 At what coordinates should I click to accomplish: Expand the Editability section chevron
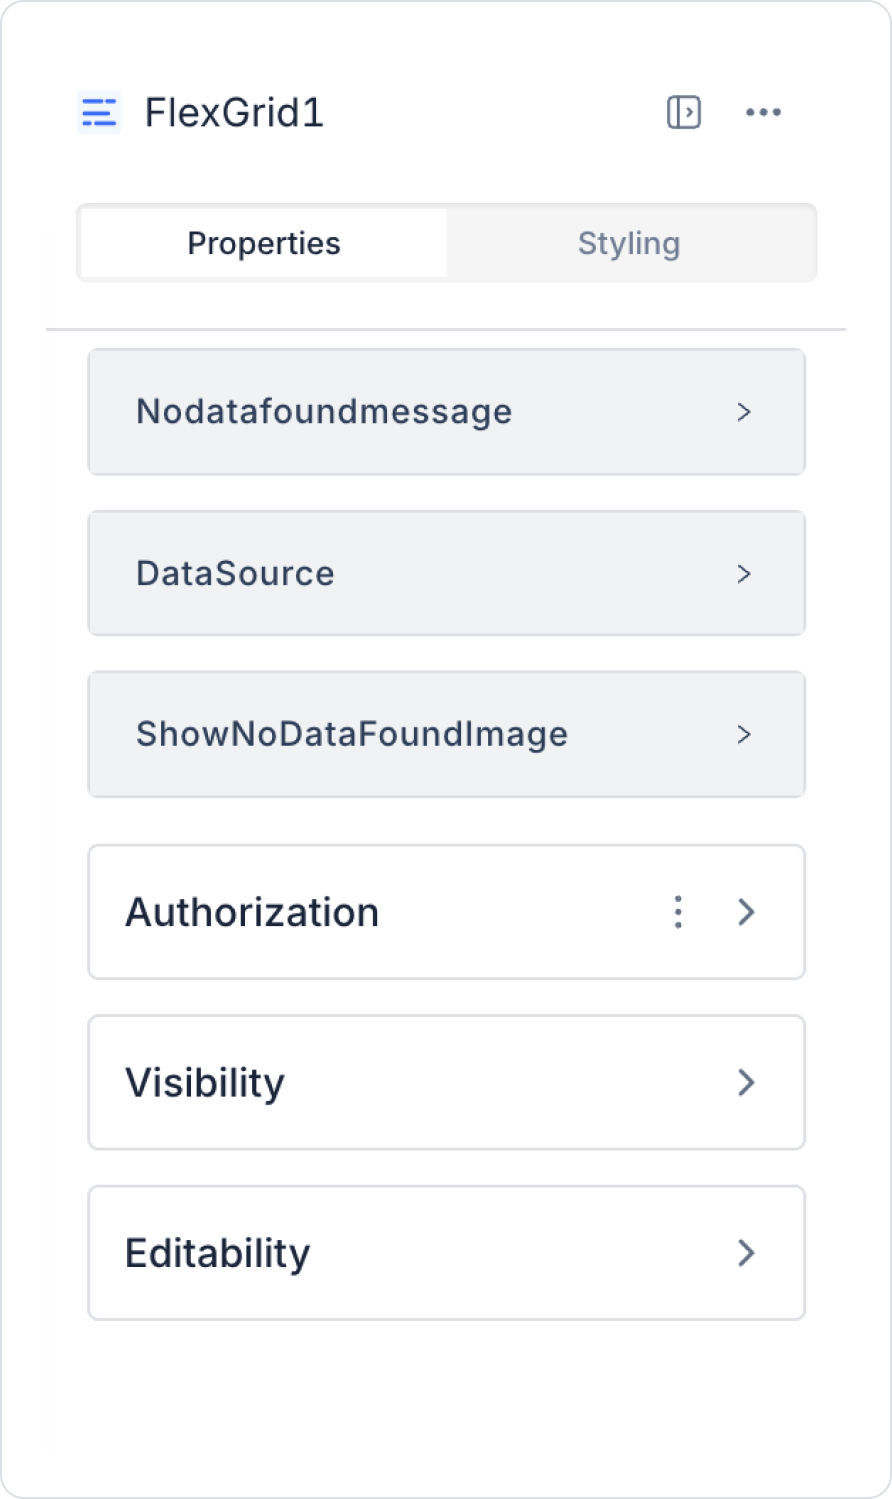[746, 1253]
